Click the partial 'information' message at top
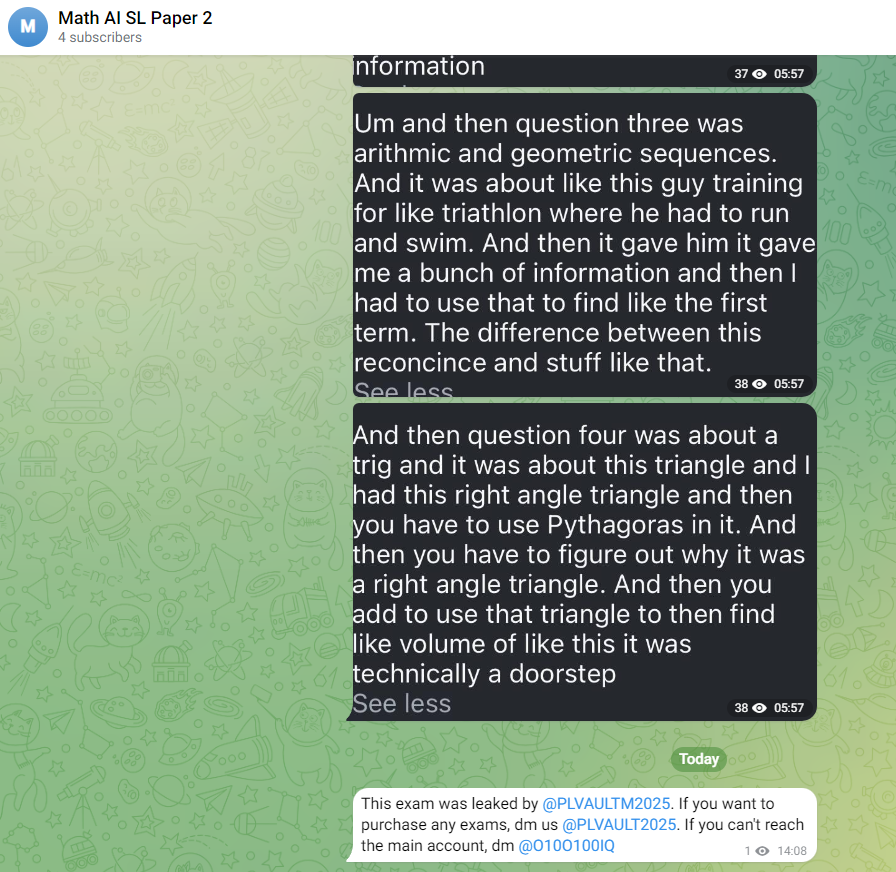 coord(584,71)
